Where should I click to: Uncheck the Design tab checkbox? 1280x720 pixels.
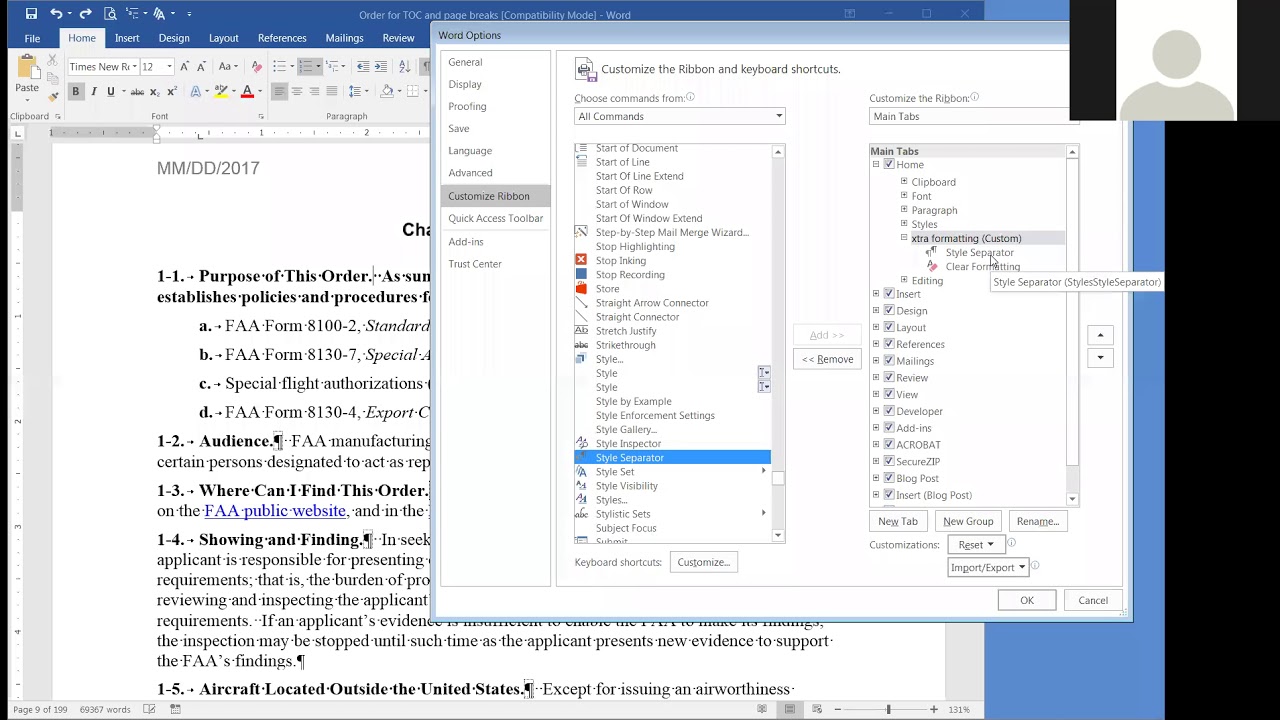click(x=889, y=311)
